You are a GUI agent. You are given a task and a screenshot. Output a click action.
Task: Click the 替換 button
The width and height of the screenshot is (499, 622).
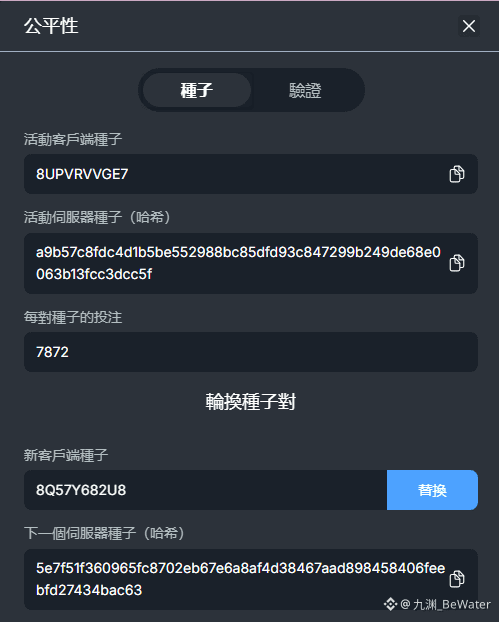point(432,490)
